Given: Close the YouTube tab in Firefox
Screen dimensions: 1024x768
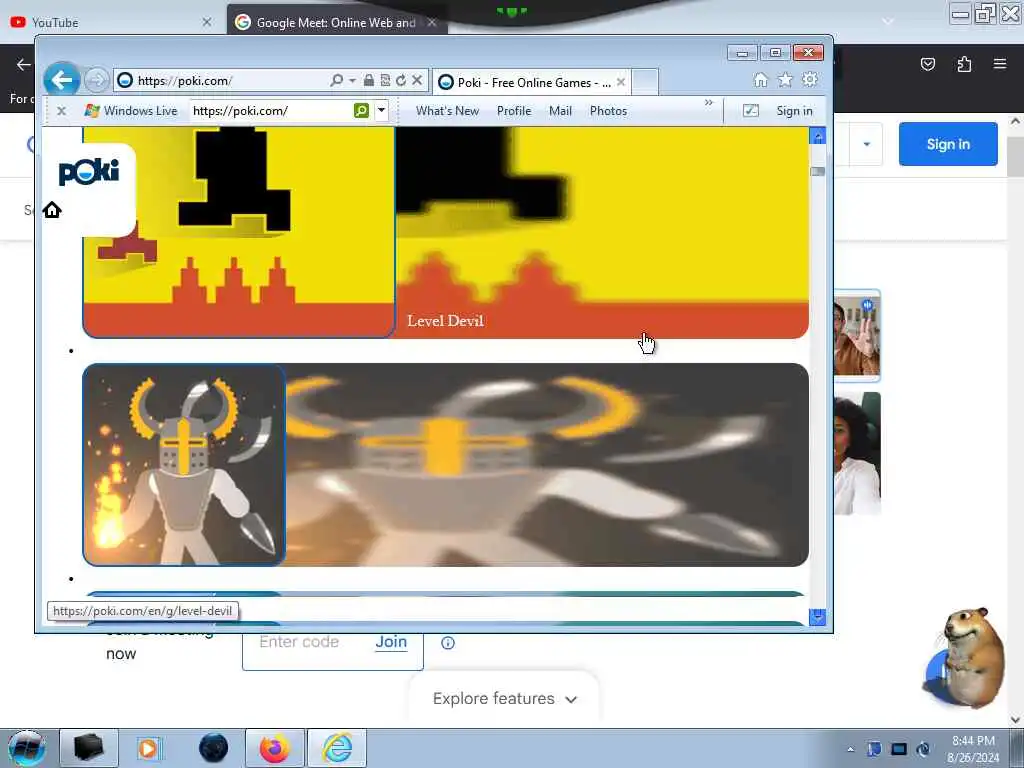Looking at the screenshot, I should pos(207,22).
